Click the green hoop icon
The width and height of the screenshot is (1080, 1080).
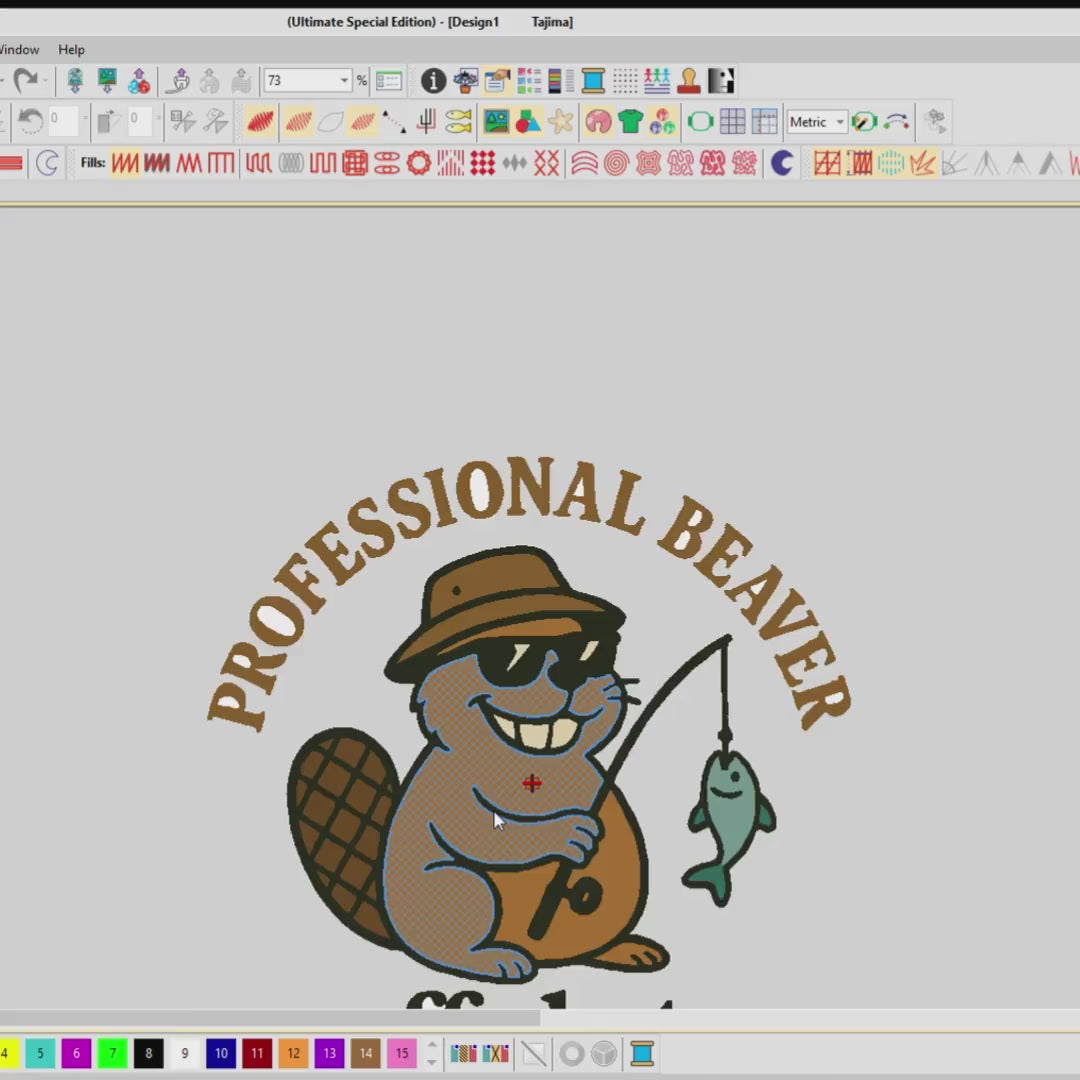point(700,122)
